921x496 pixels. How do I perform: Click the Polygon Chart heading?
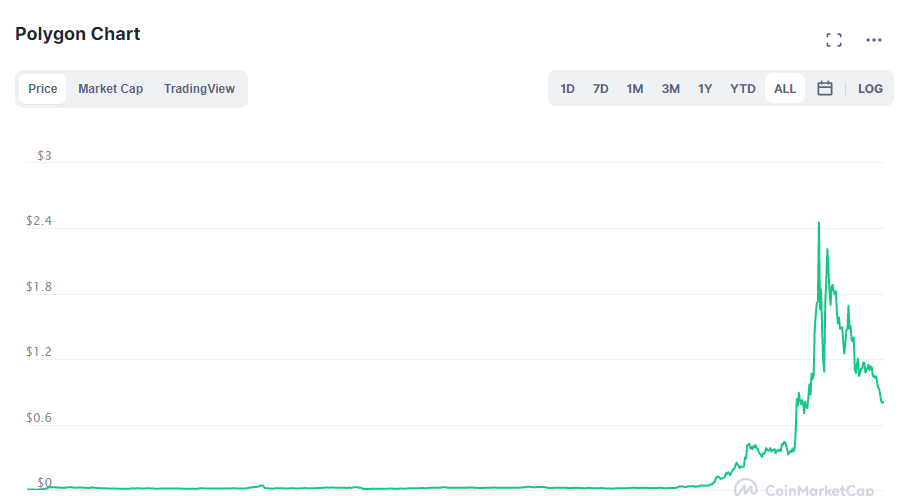tap(78, 34)
